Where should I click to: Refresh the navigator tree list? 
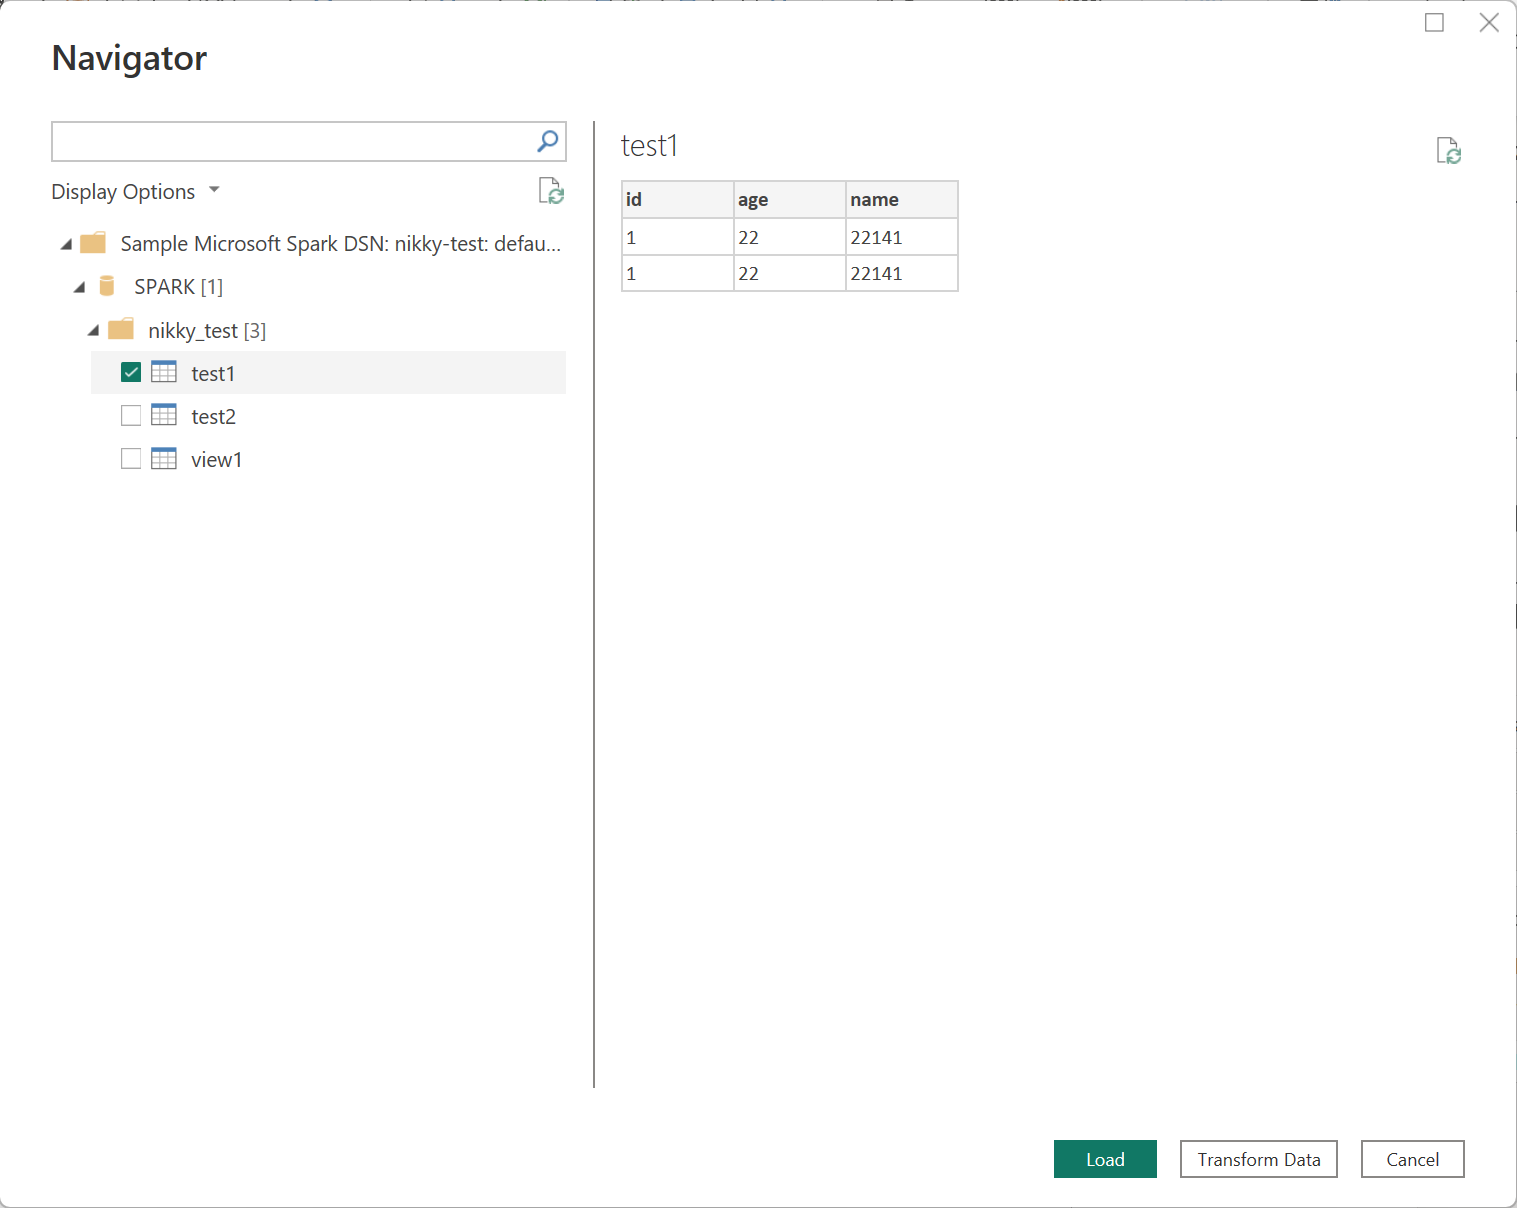[x=551, y=191]
